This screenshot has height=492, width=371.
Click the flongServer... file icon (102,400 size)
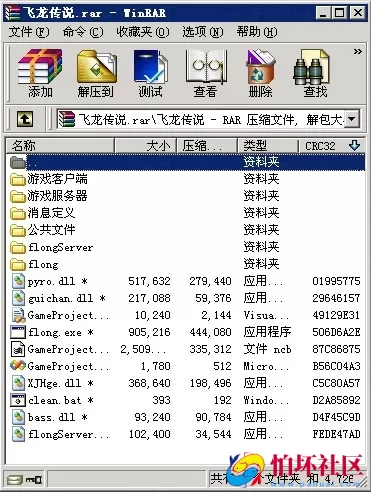coord(18,434)
